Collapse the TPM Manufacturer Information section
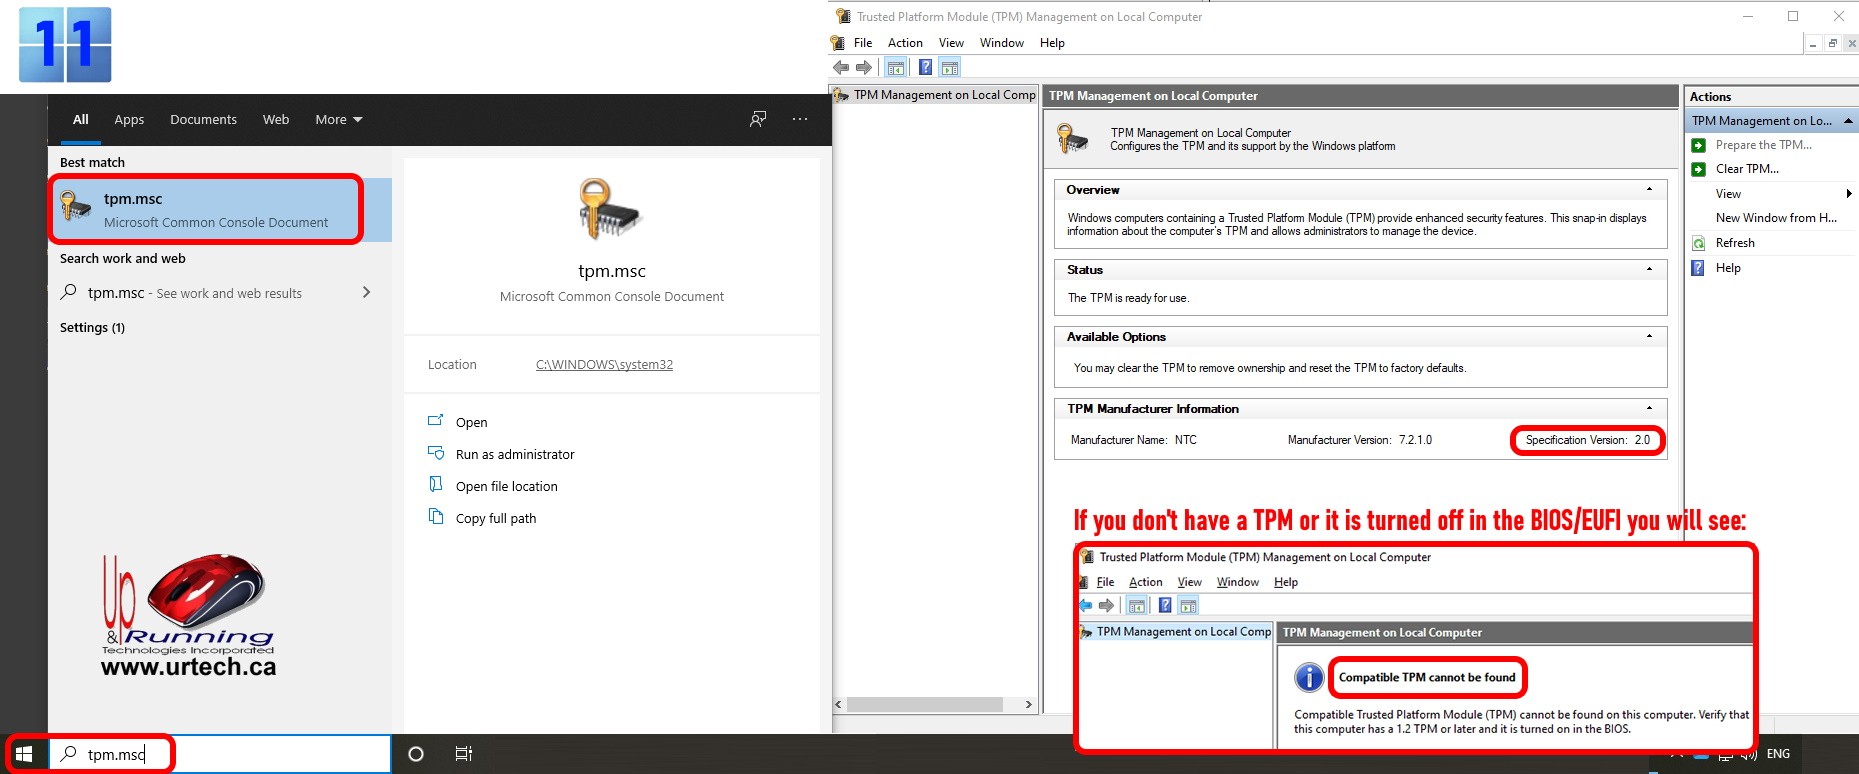This screenshot has width=1859, height=774. pos(1649,408)
